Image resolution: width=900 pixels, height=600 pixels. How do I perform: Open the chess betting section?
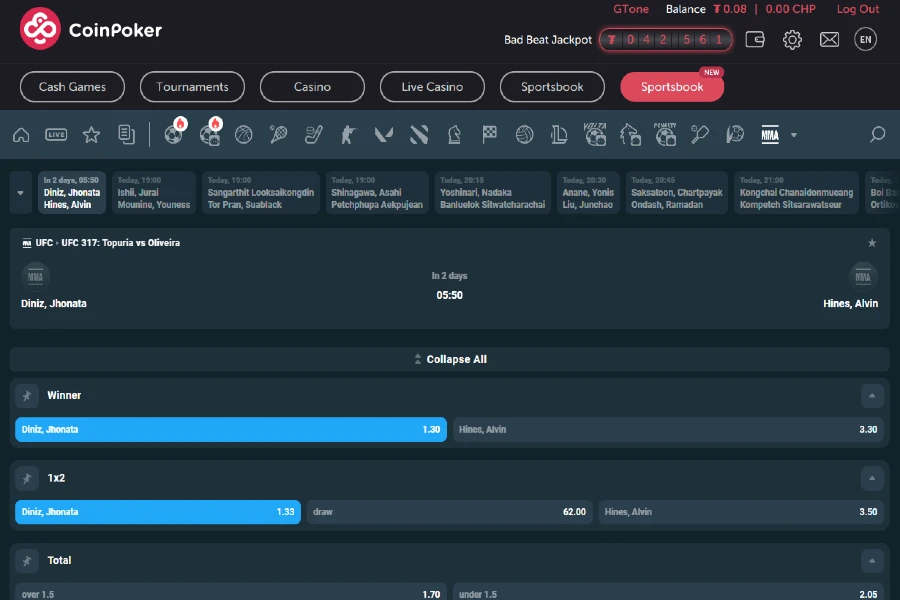click(454, 134)
